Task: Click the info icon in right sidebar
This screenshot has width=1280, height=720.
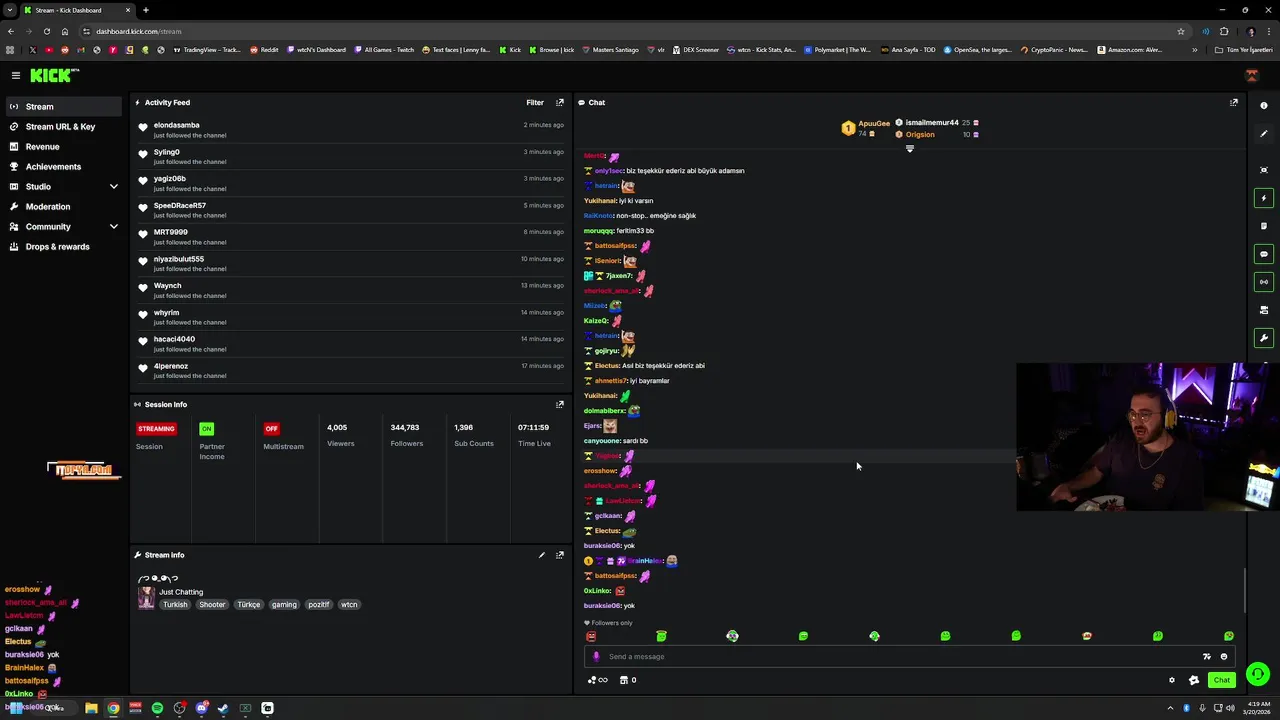Action: 1264,106
